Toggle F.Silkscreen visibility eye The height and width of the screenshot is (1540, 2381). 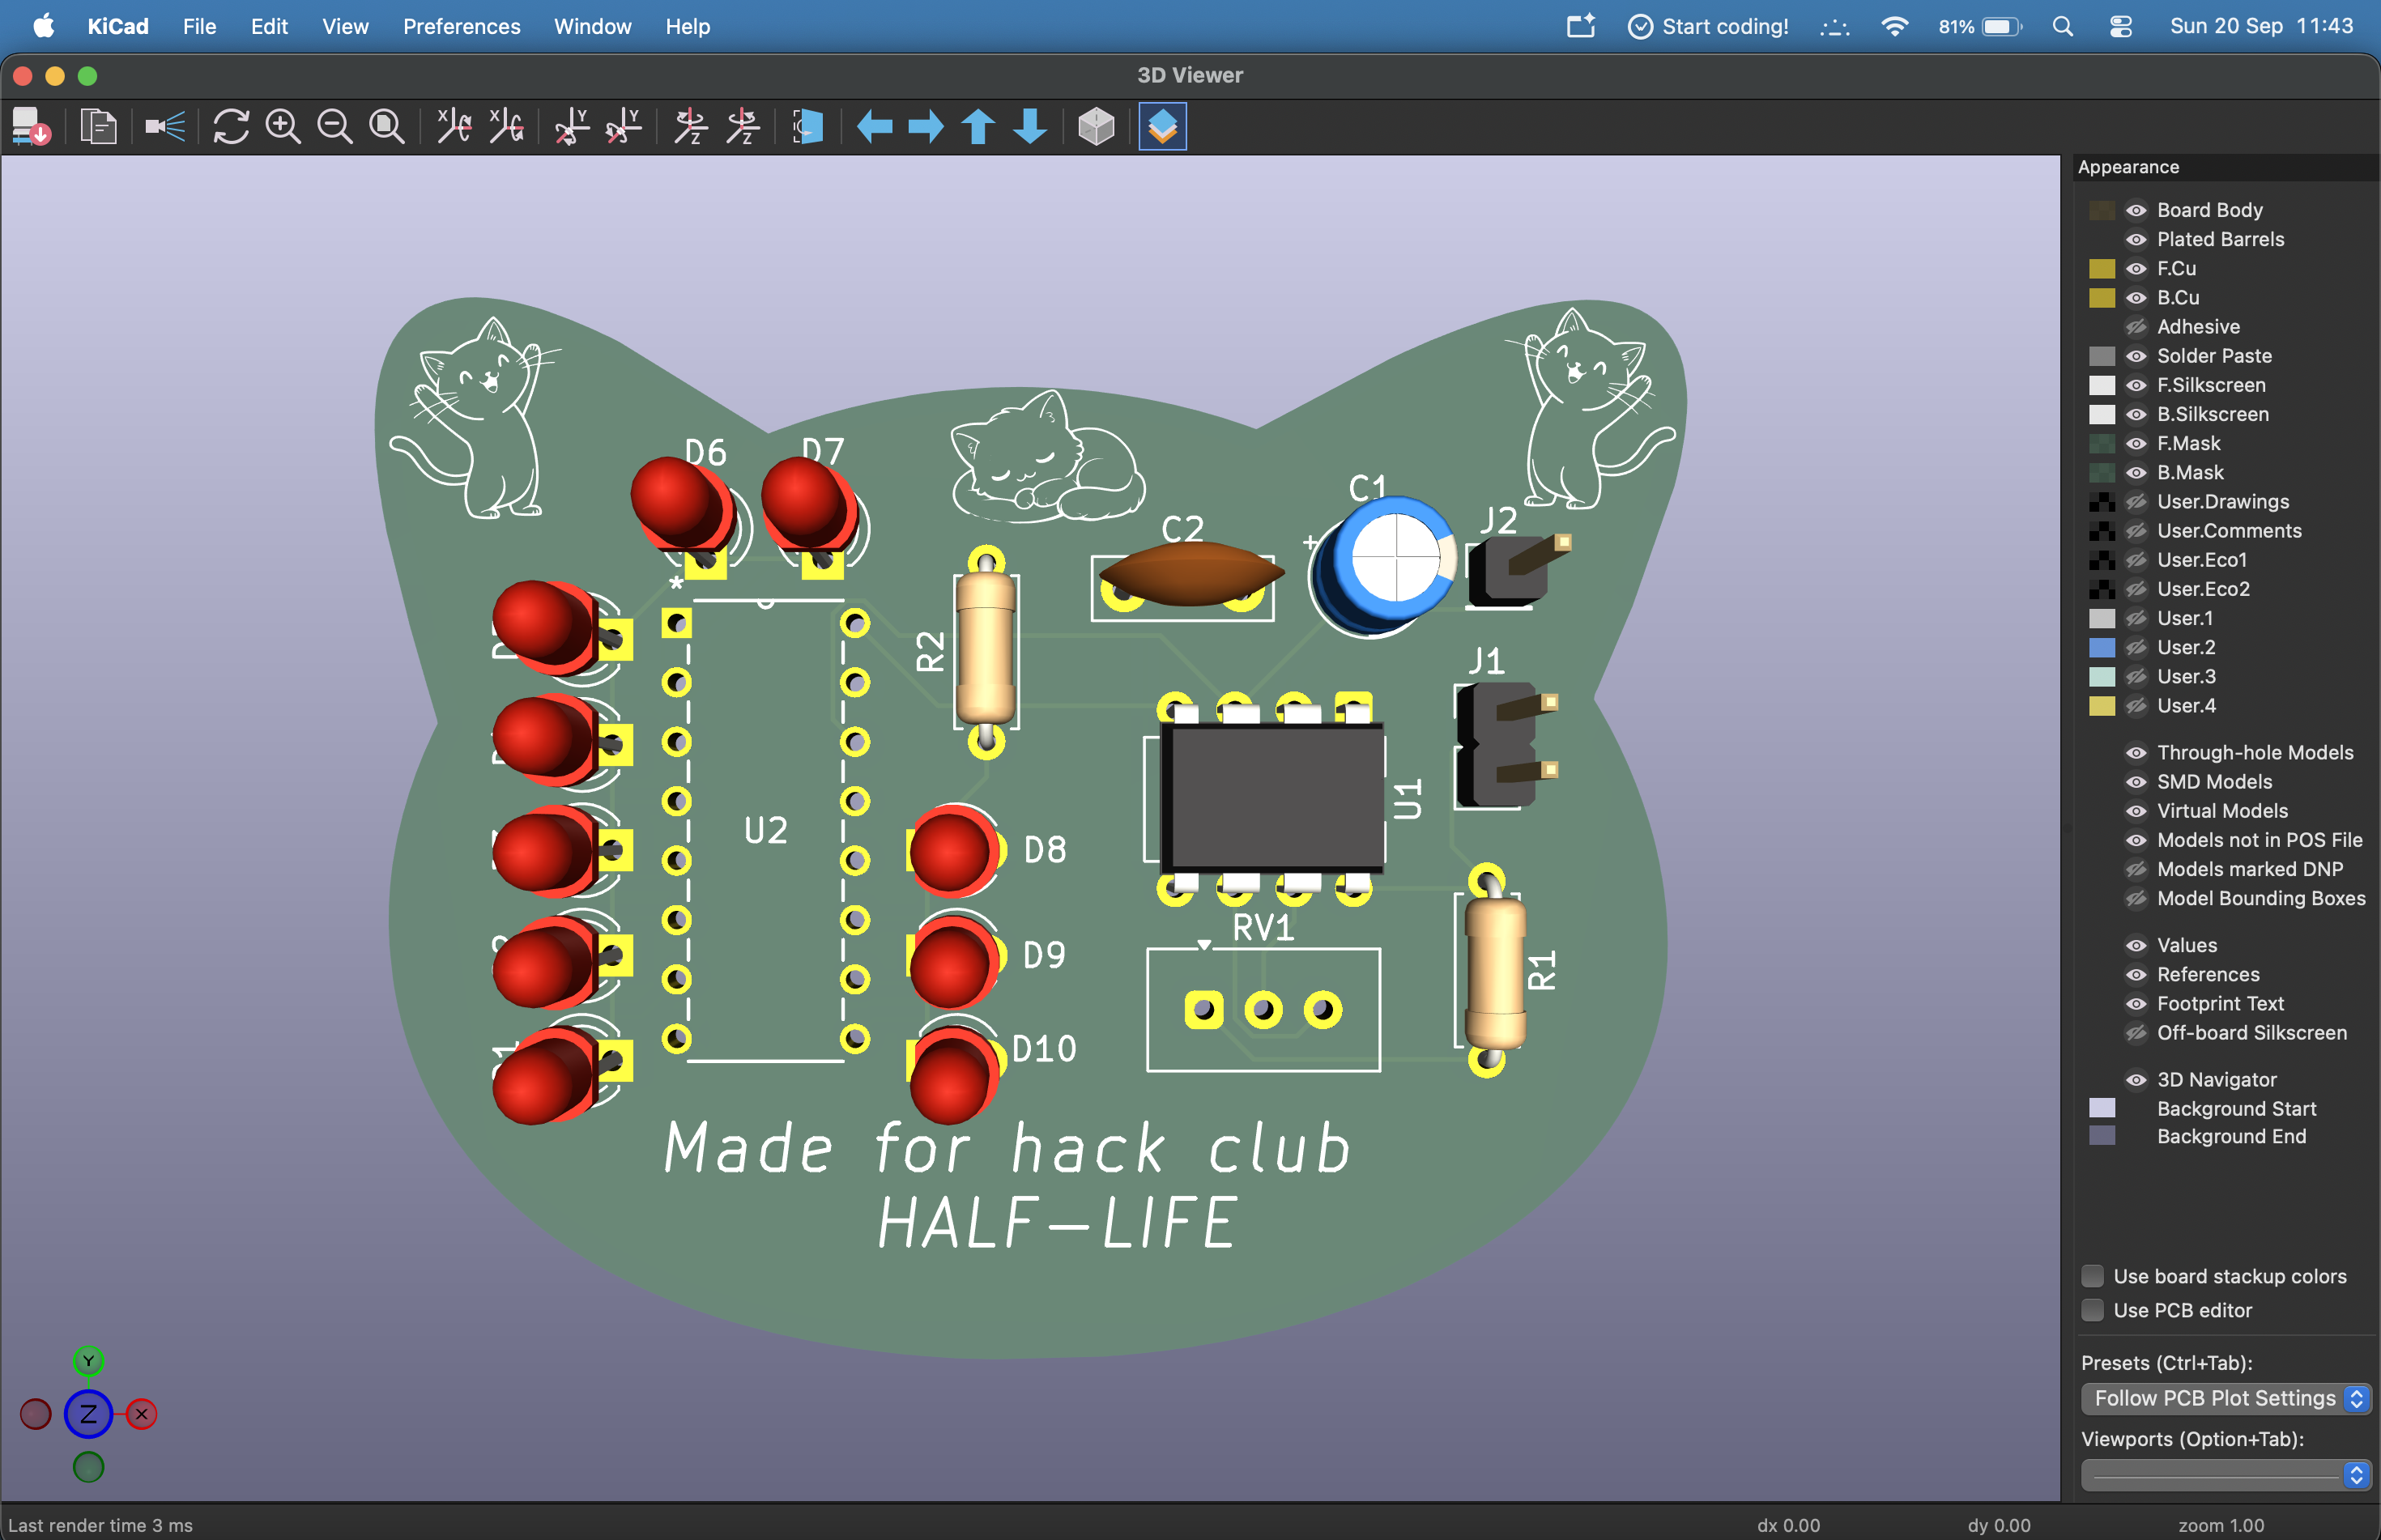(x=2136, y=385)
